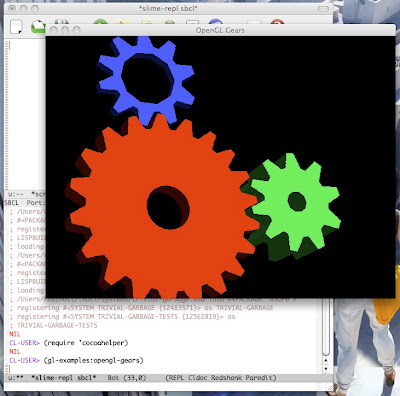Zoom the OpenGL Gears window
400x396 pixels.
pyautogui.click(x=76, y=30)
